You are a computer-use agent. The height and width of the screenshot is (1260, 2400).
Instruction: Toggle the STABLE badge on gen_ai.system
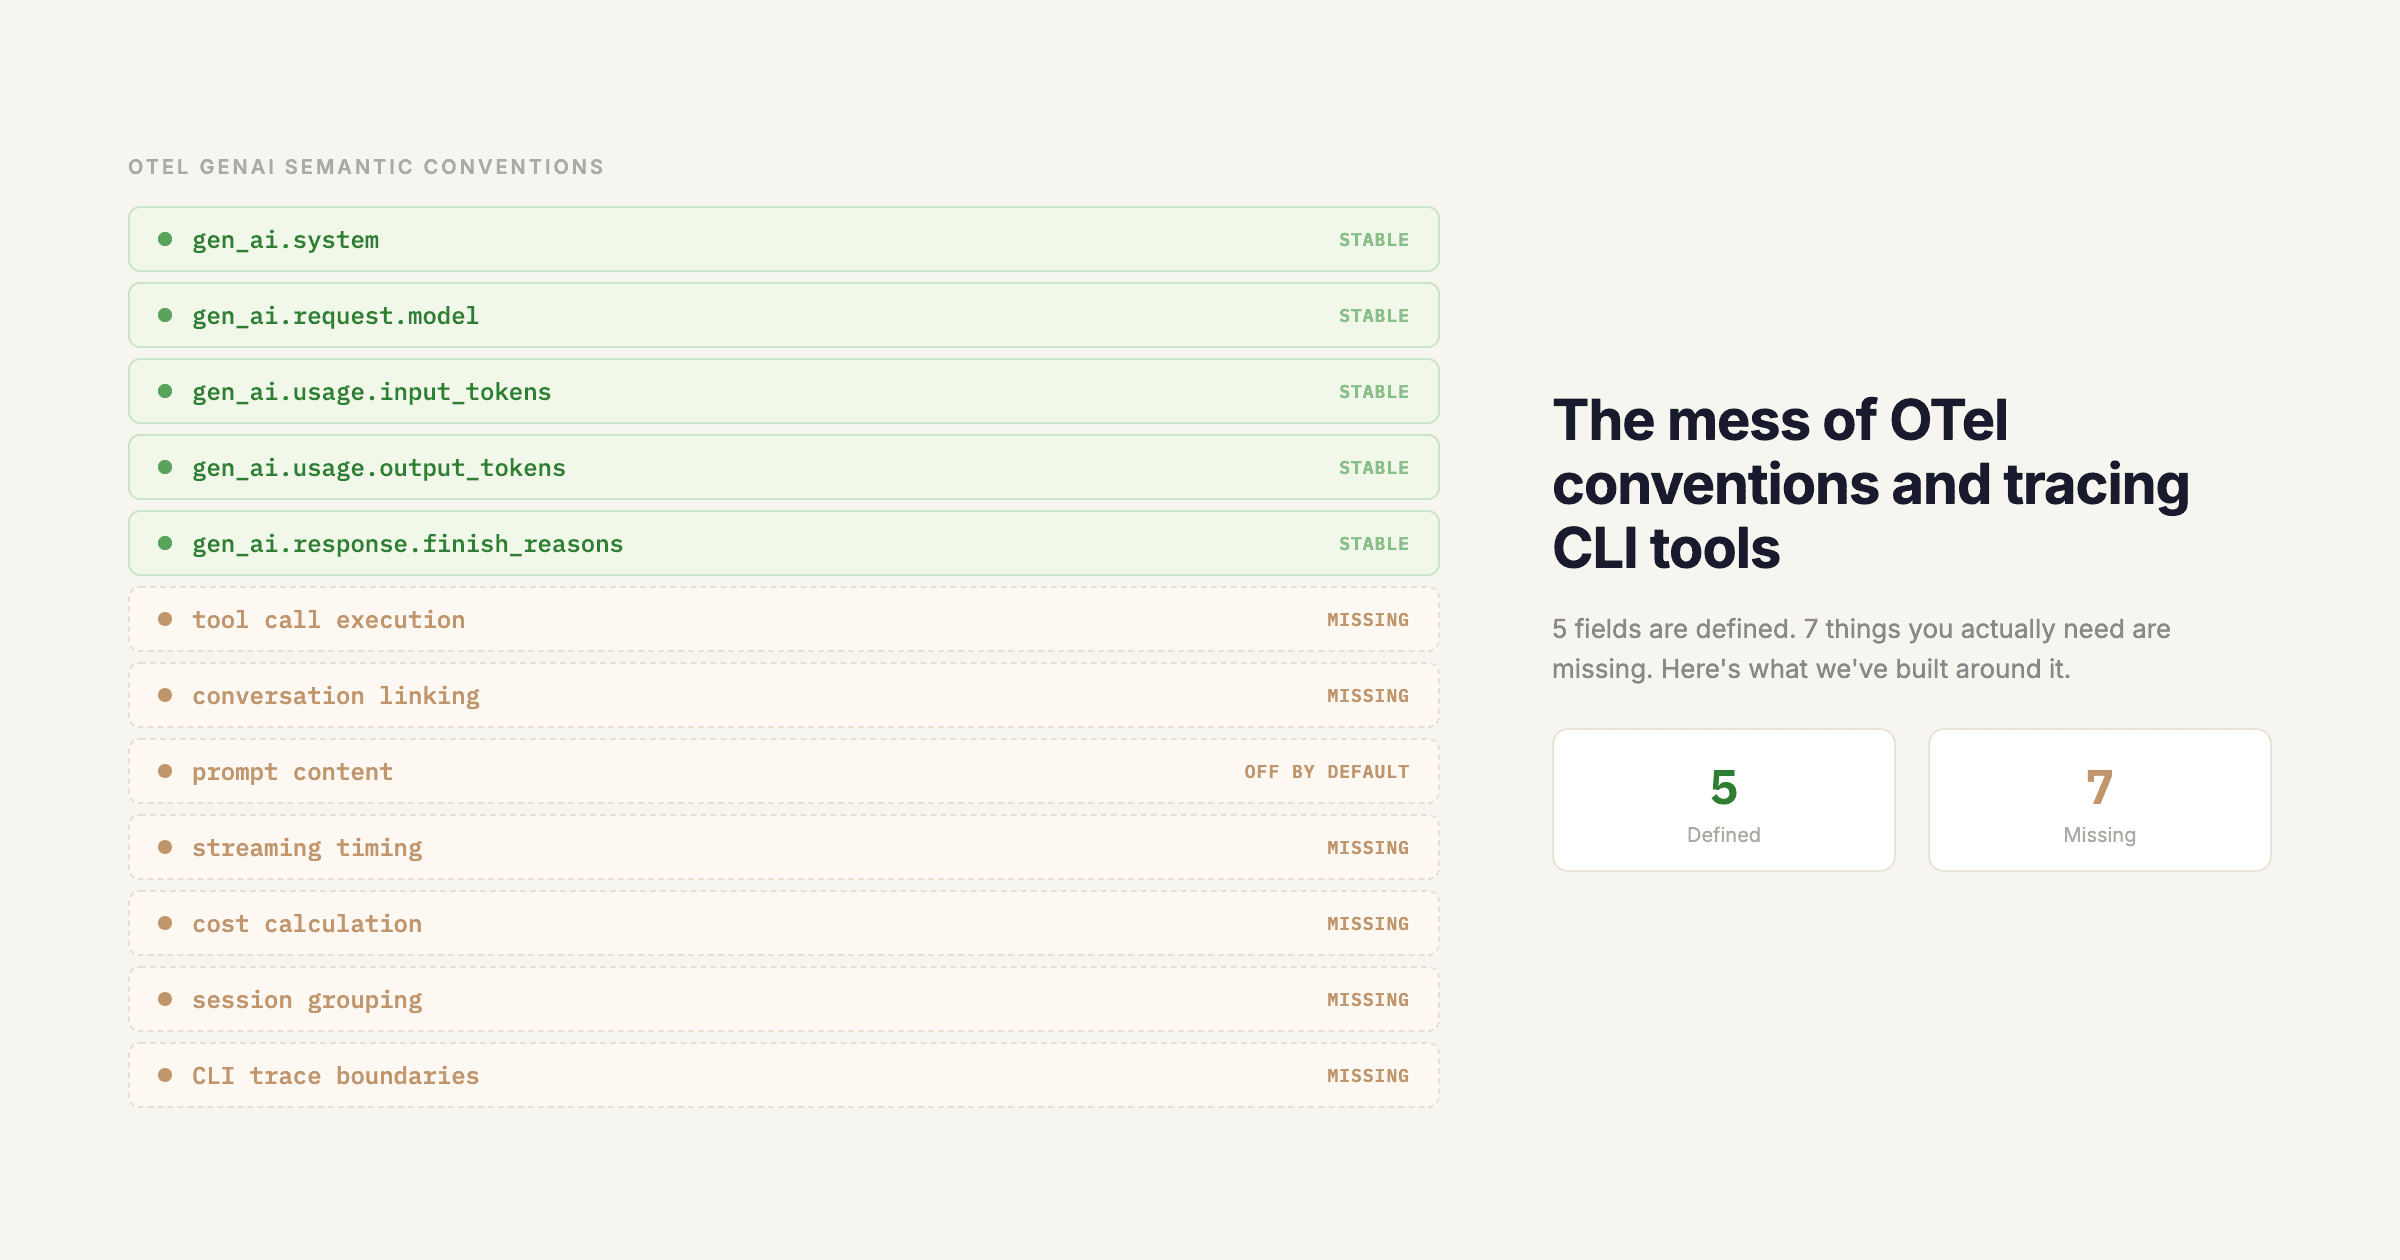pos(1374,239)
